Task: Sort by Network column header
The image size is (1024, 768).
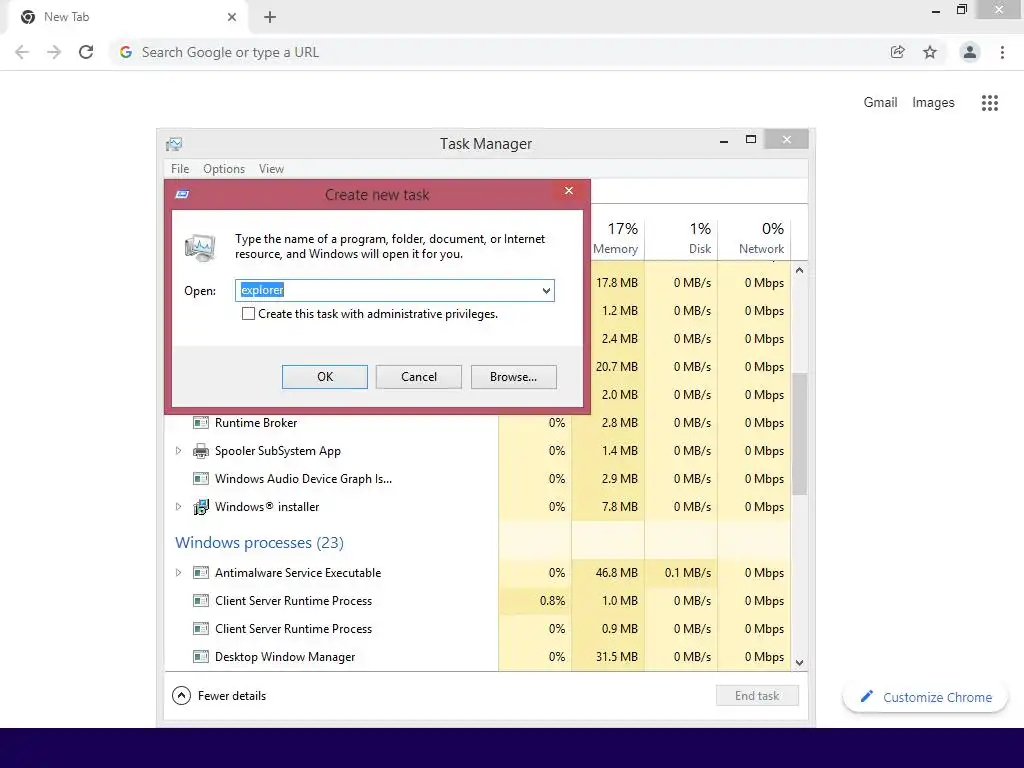Action: point(754,238)
